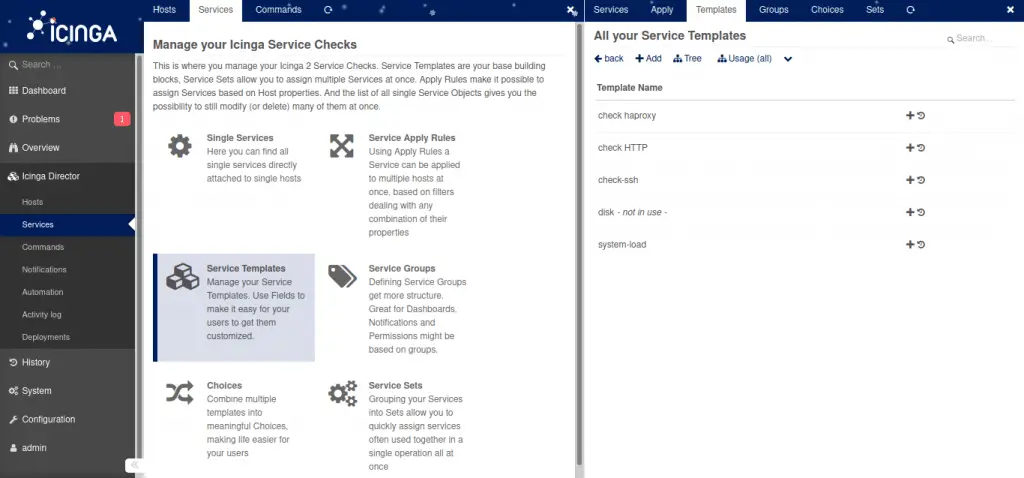
Task: Click templates Search field
Action: point(980,39)
